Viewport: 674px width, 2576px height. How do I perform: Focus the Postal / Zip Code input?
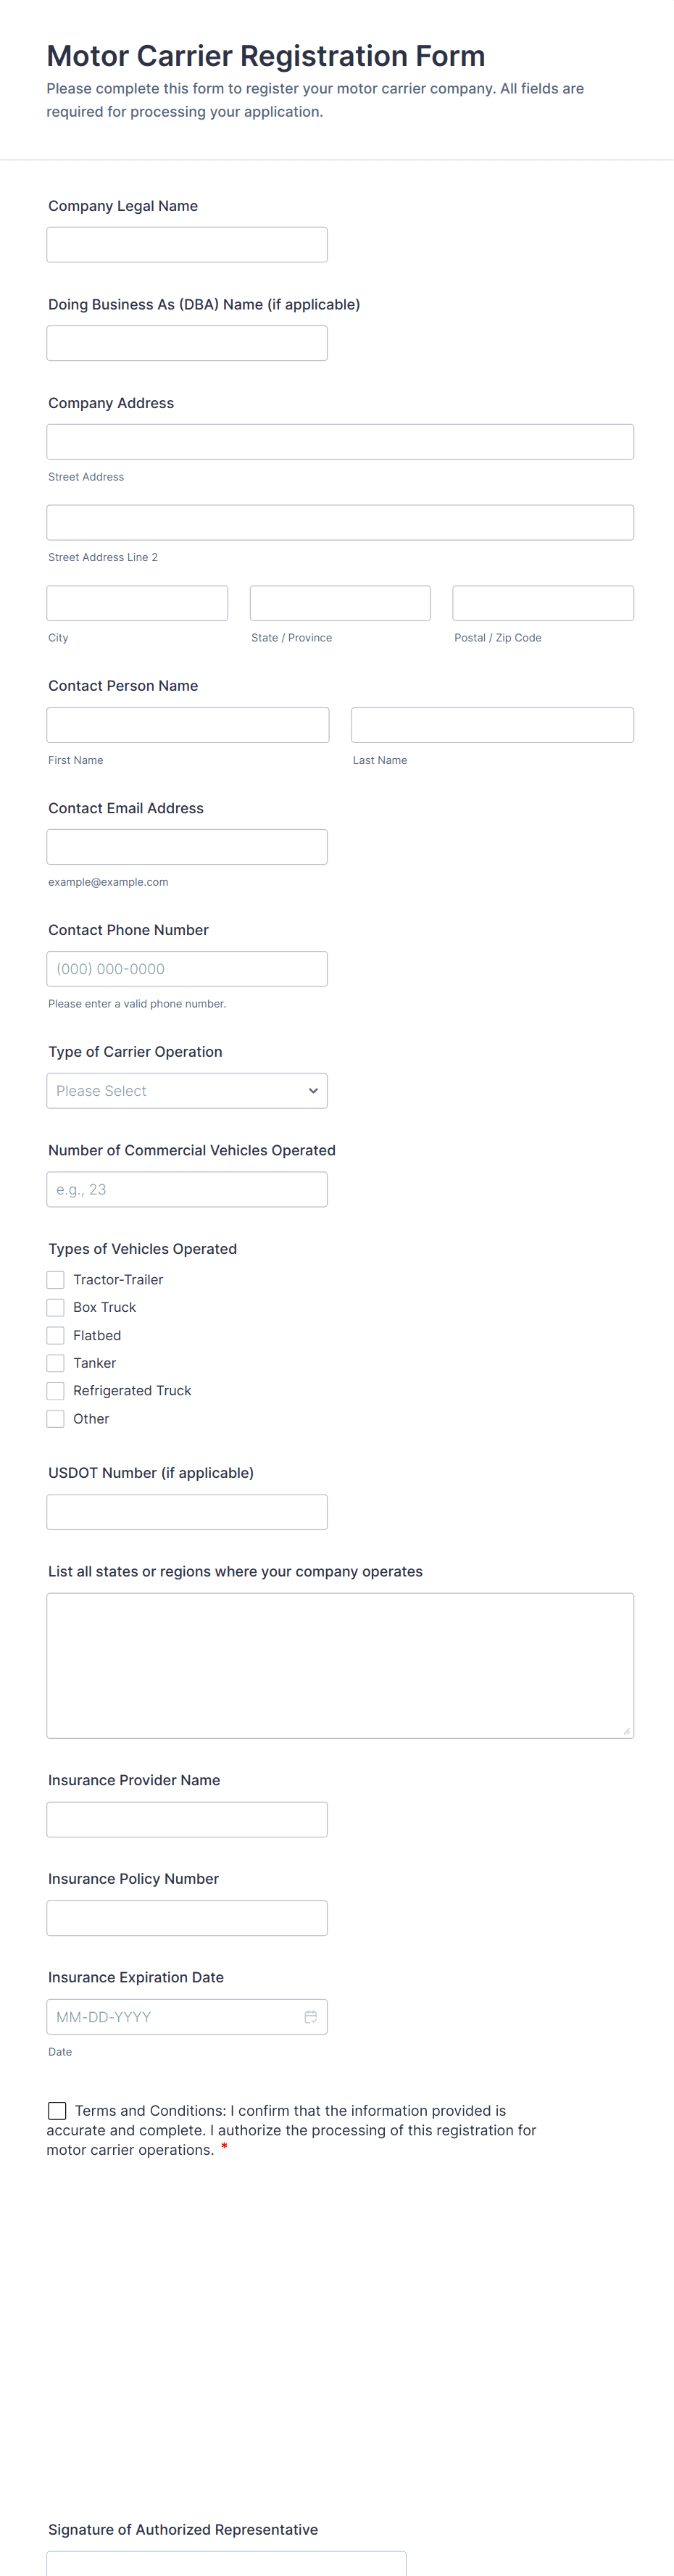coord(543,603)
